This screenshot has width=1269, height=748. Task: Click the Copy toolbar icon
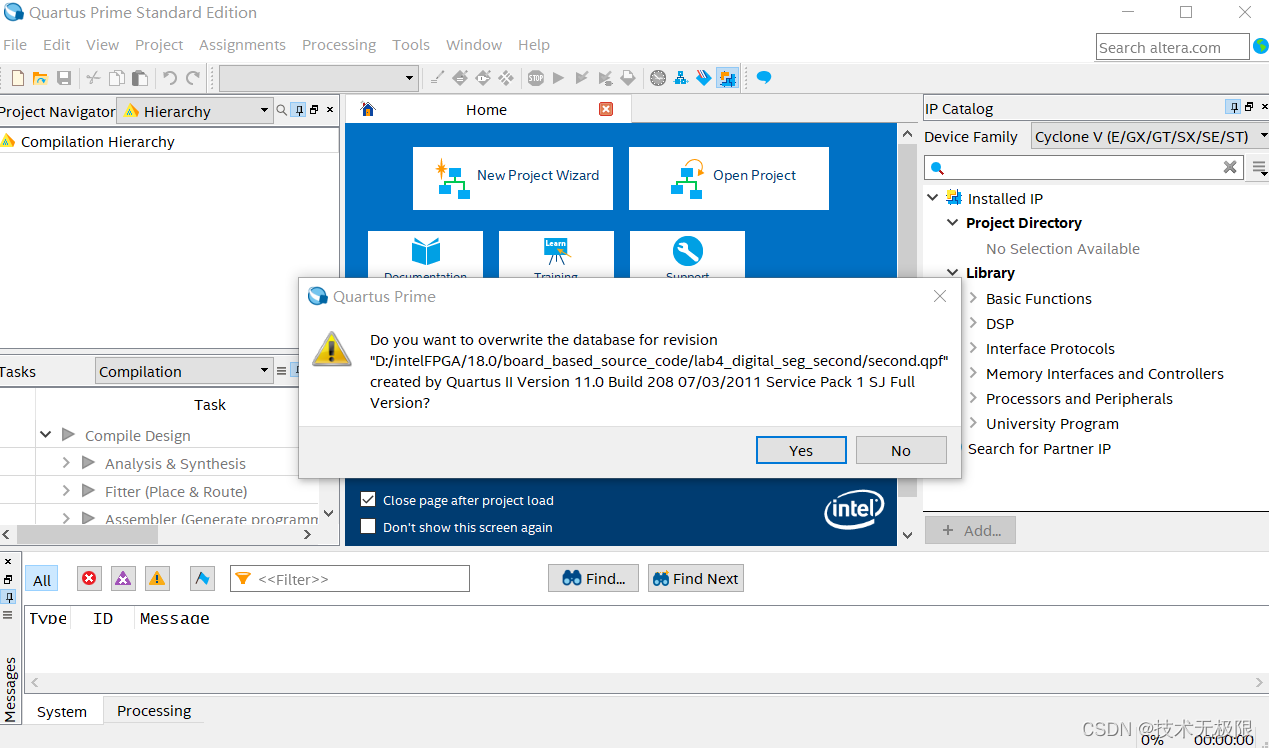[x=117, y=78]
